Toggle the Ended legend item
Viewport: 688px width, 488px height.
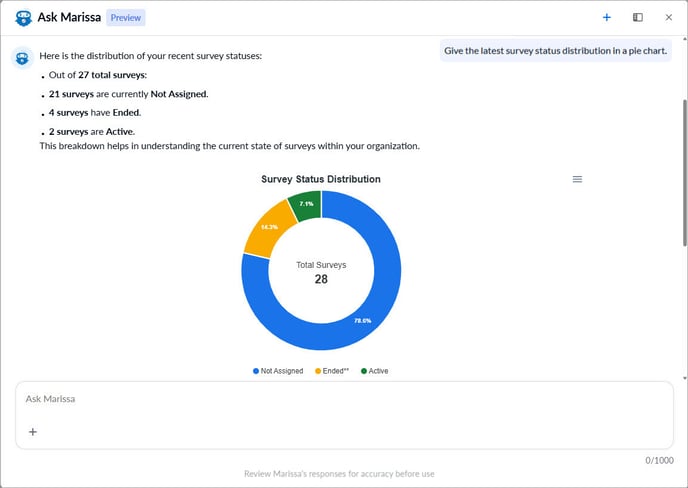[335, 371]
